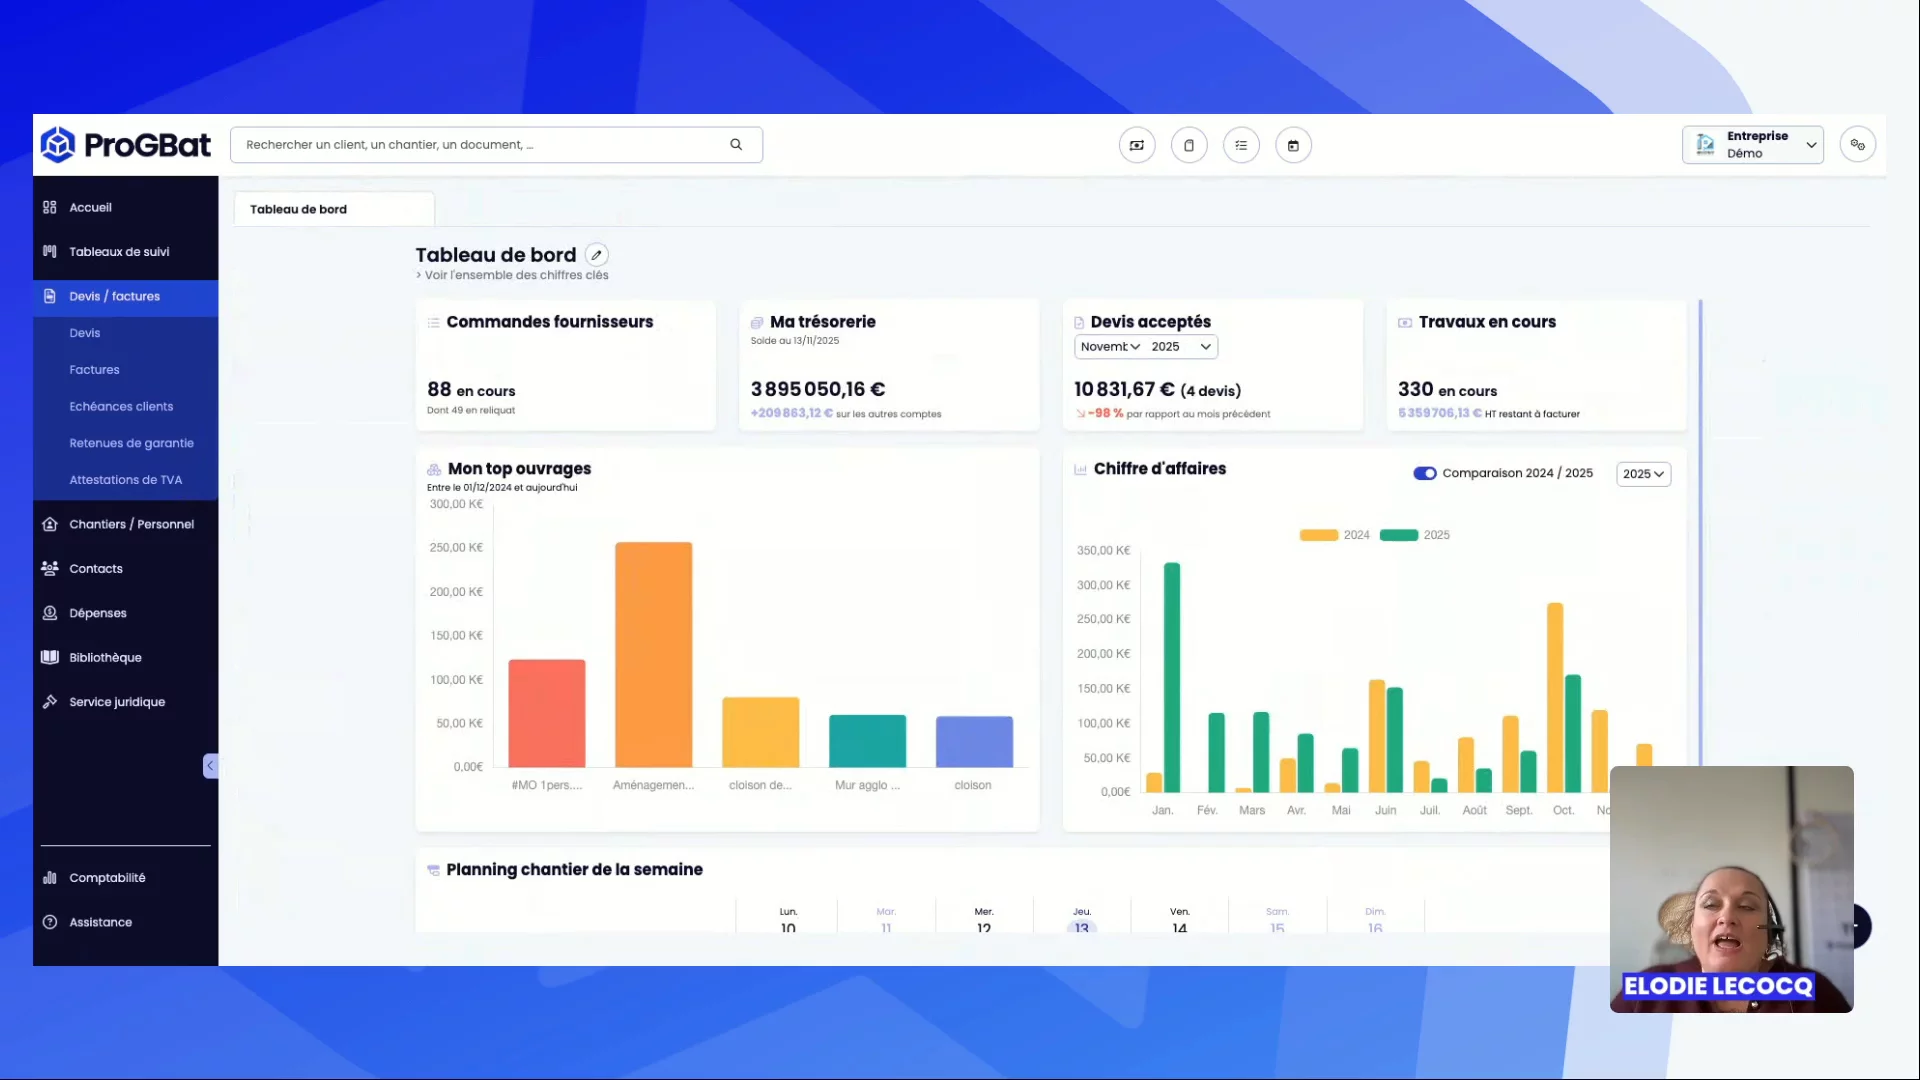Open the Novembre month dropdown in Devis acceptés
Viewport: 1920px width, 1080px height.
click(1110, 347)
